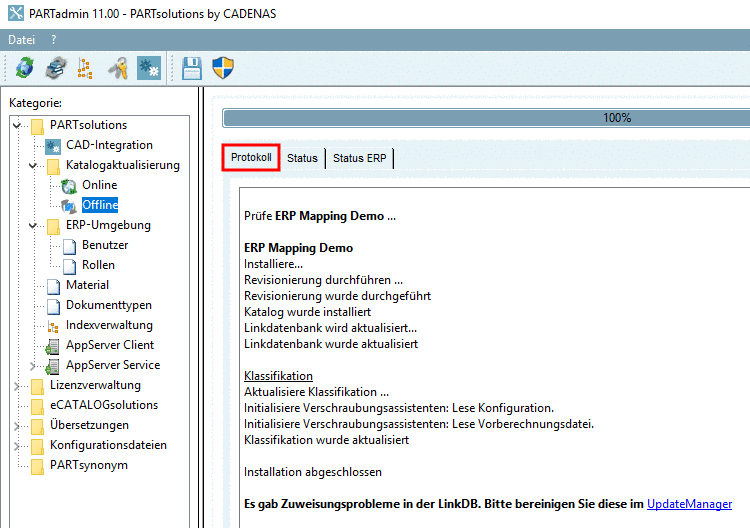Click the PARTsynonym folder icon
This screenshot has height=528, width=750.
(x=37, y=467)
